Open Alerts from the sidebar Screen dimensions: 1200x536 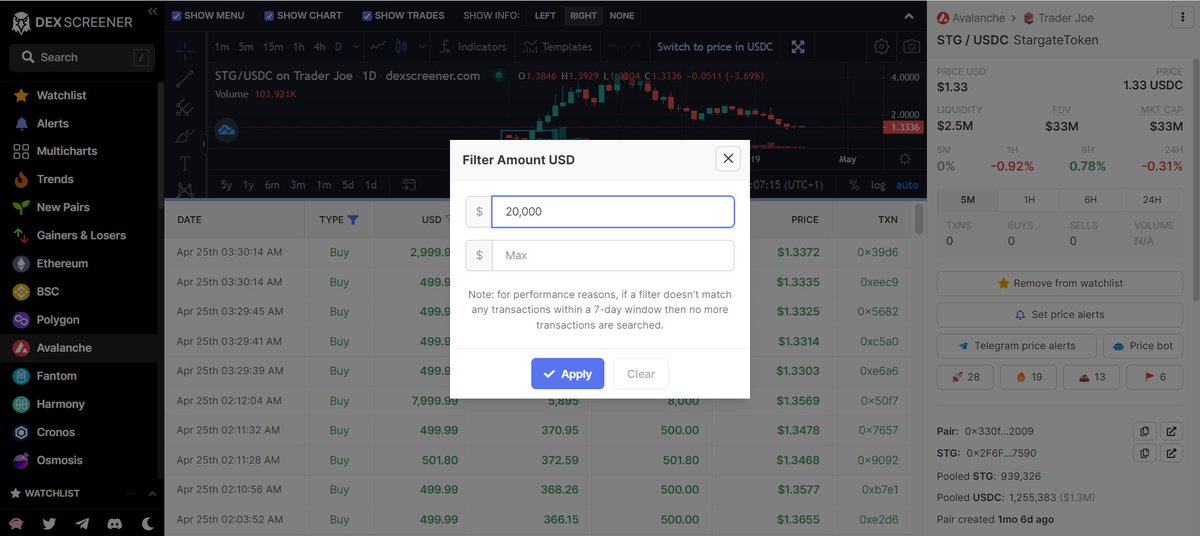coord(52,123)
